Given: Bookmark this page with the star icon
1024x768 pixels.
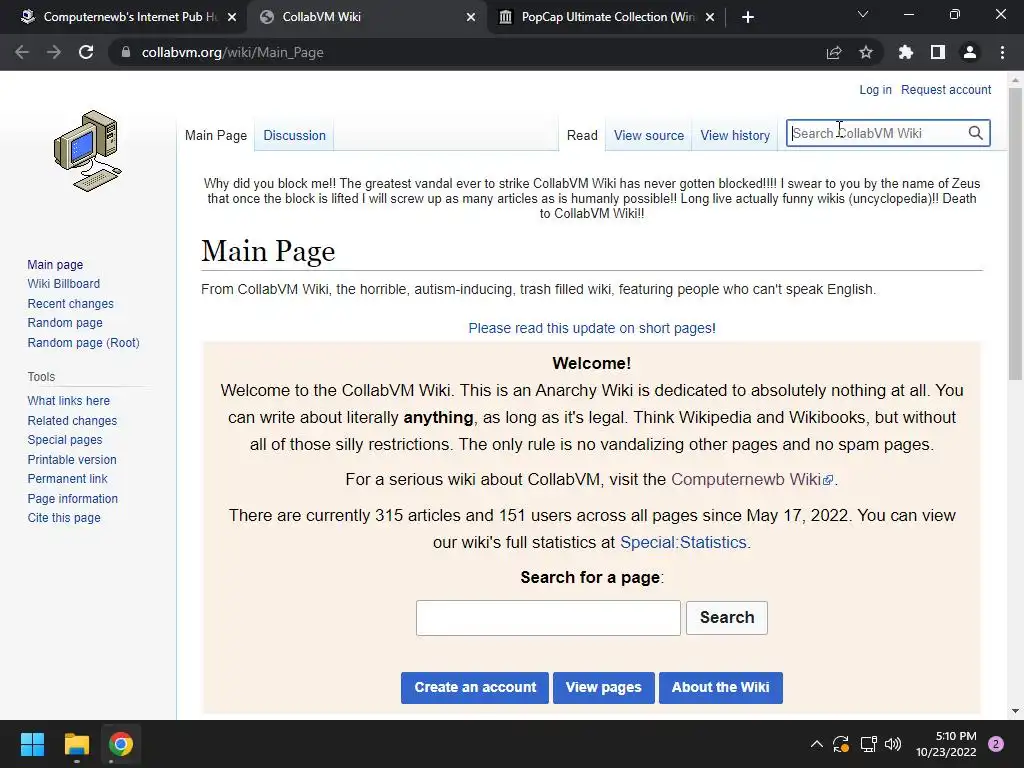Looking at the screenshot, I should [x=866, y=52].
